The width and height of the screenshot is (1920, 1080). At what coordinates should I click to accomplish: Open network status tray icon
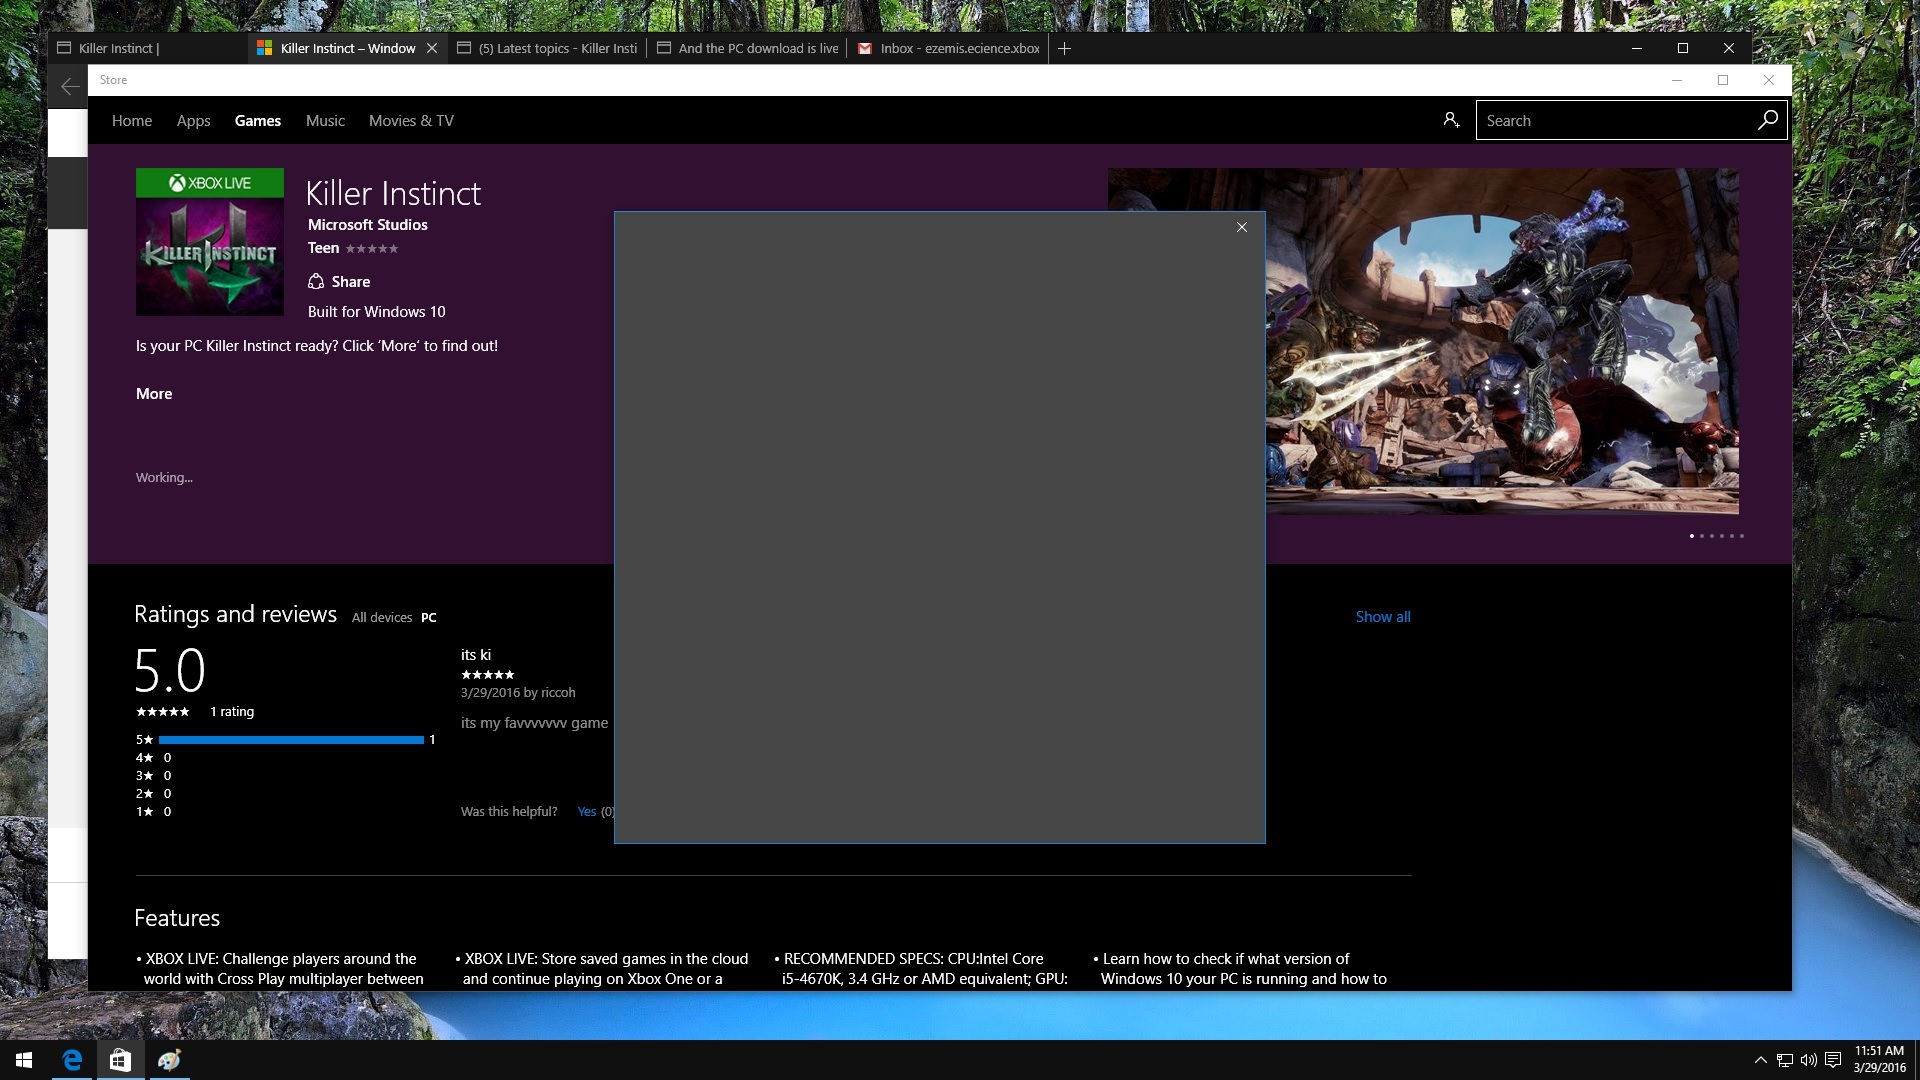click(1785, 1060)
